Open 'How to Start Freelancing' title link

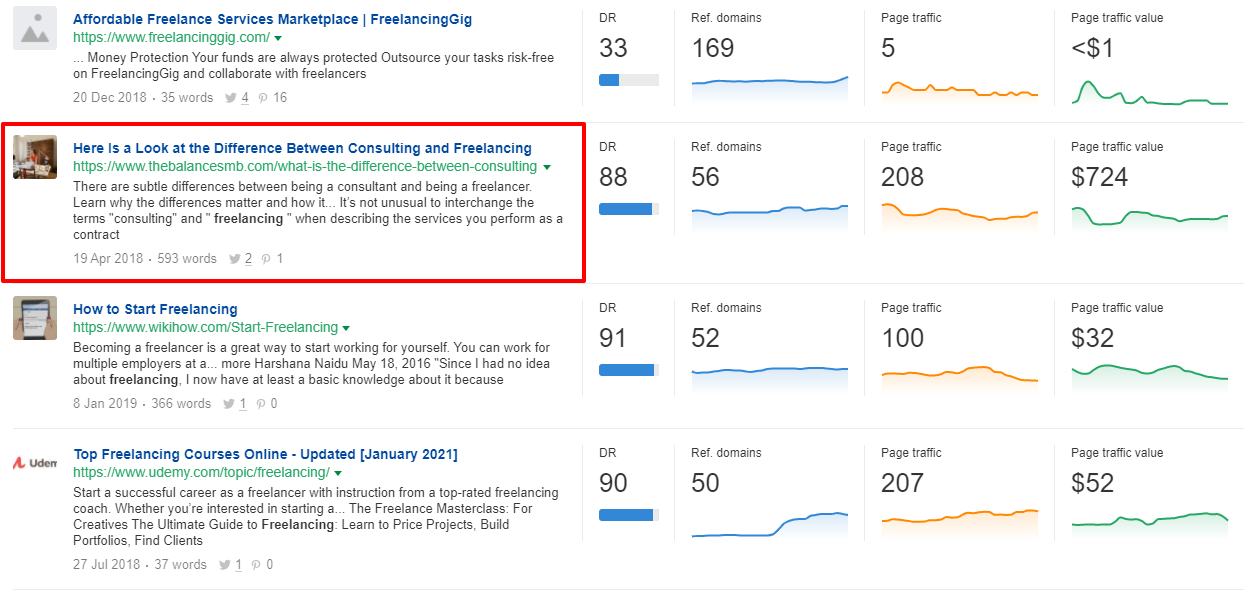tap(155, 309)
